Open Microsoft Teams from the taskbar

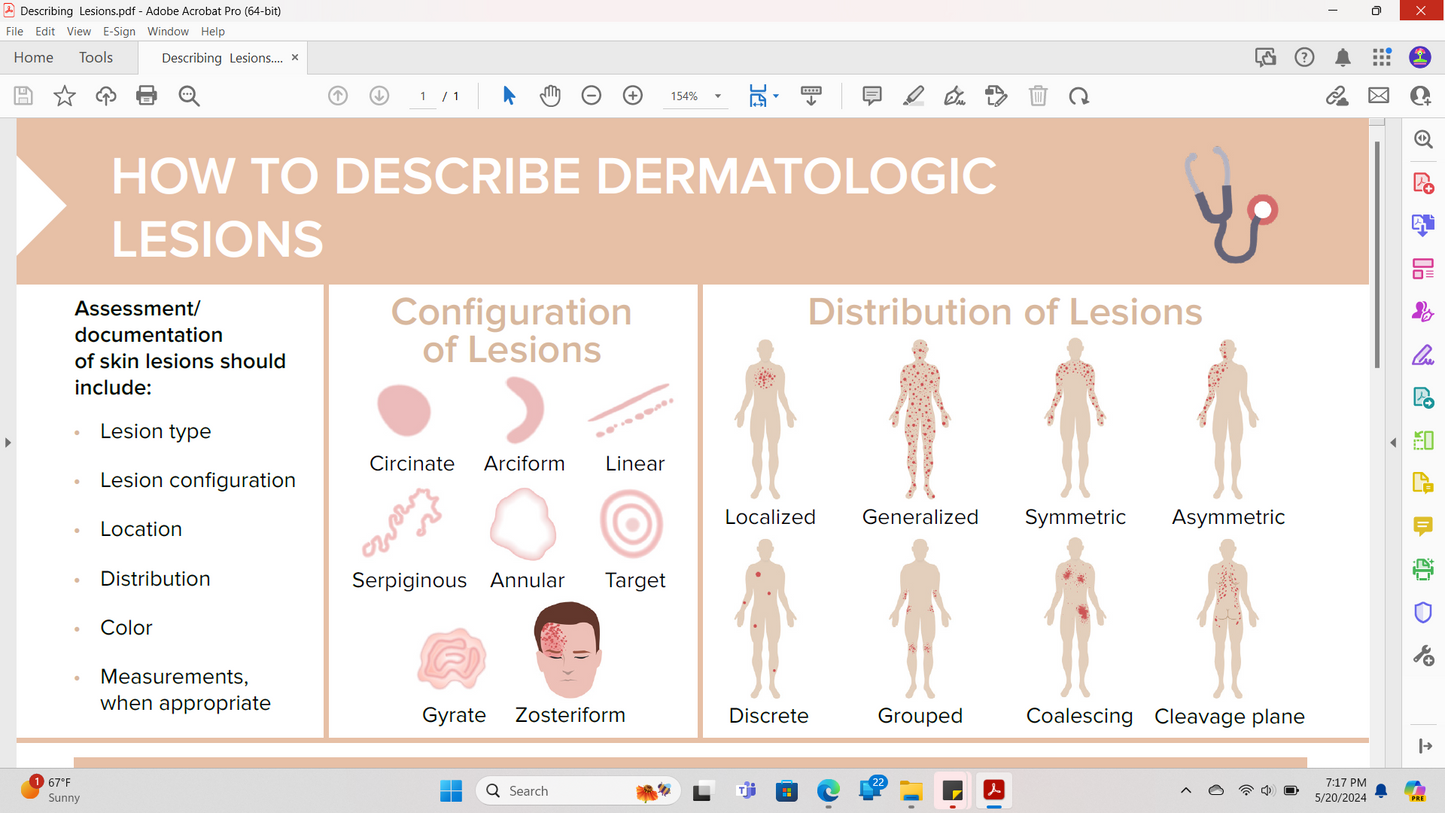(746, 791)
